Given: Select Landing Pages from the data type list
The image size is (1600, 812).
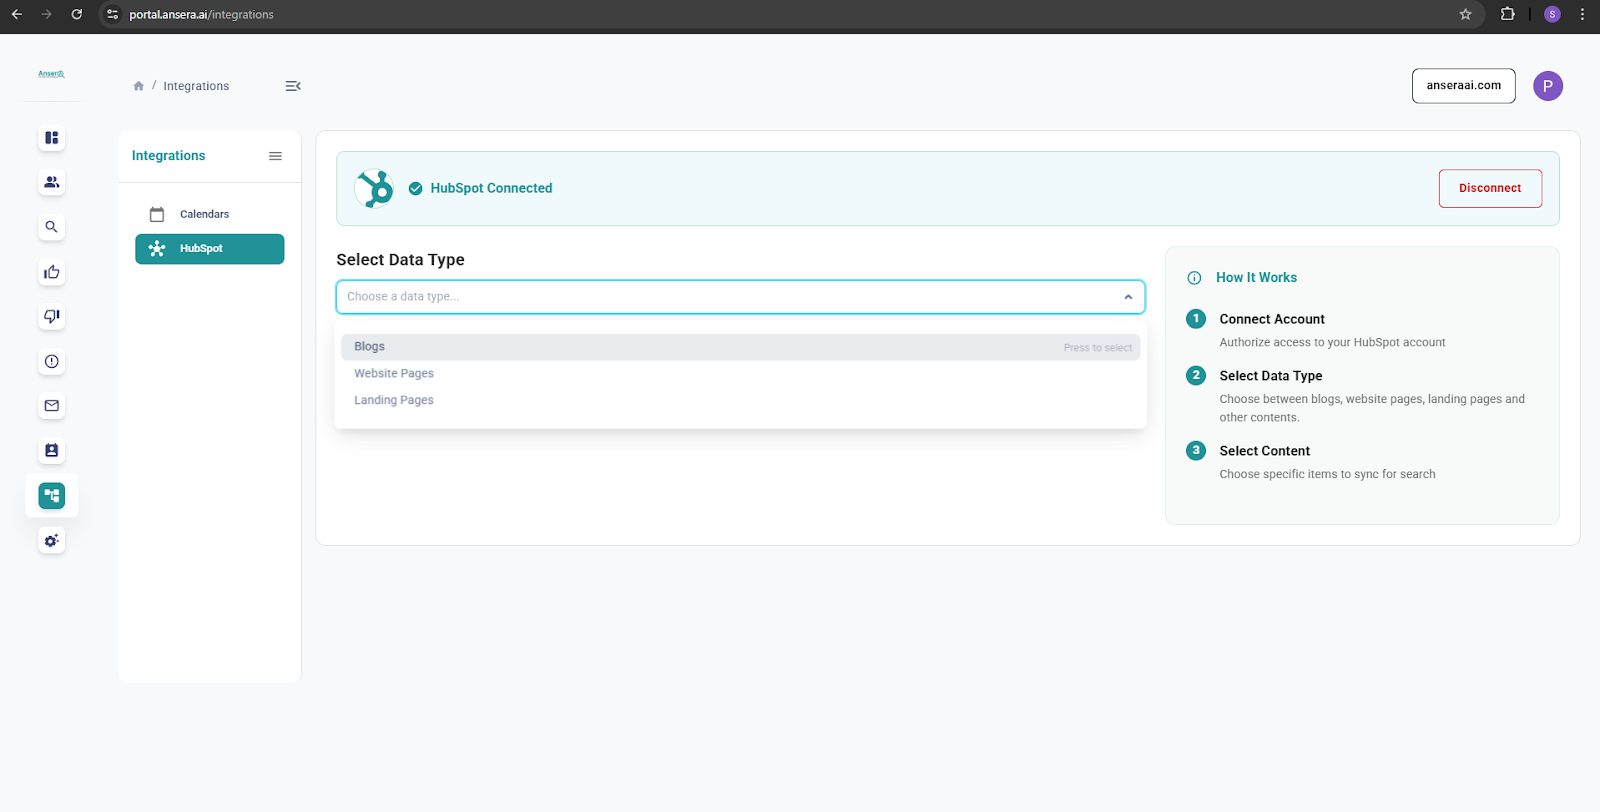Looking at the screenshot, I should tap(740, 400).
